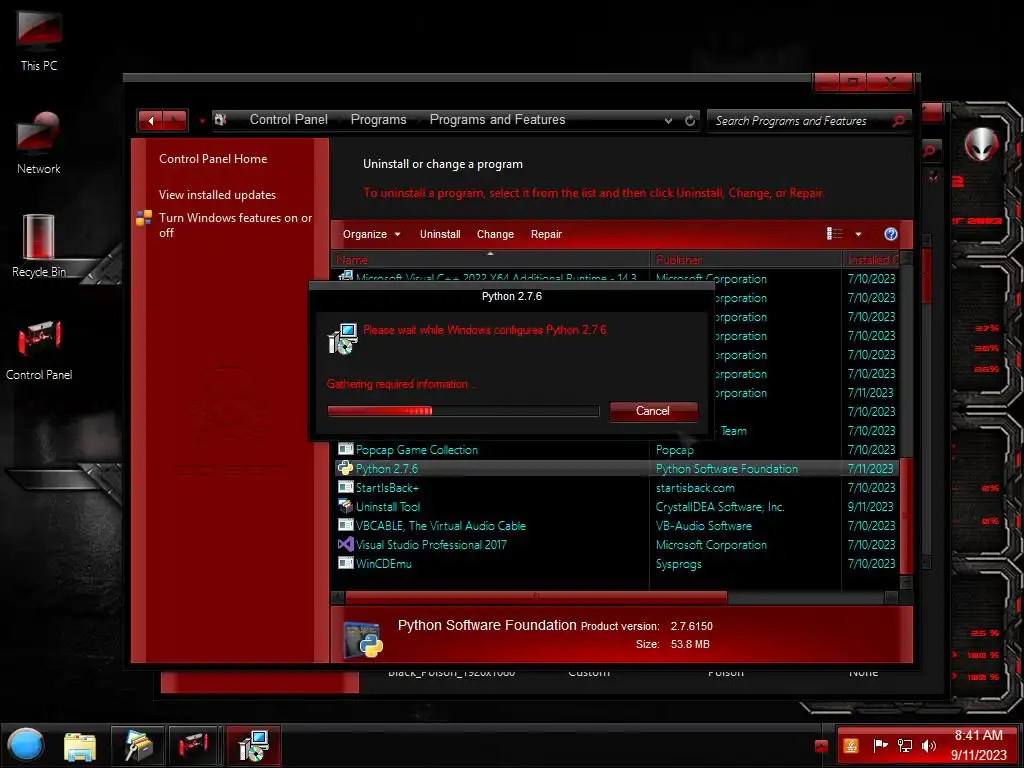Switch to Control Panel taskbar button
The width and height of the screenshot is (1024, 768).
194,746
